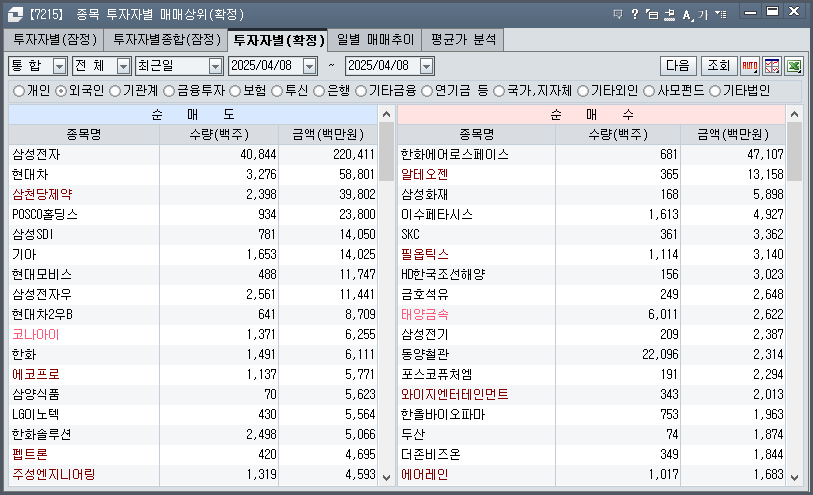Maximize the 7215 window

773,12
